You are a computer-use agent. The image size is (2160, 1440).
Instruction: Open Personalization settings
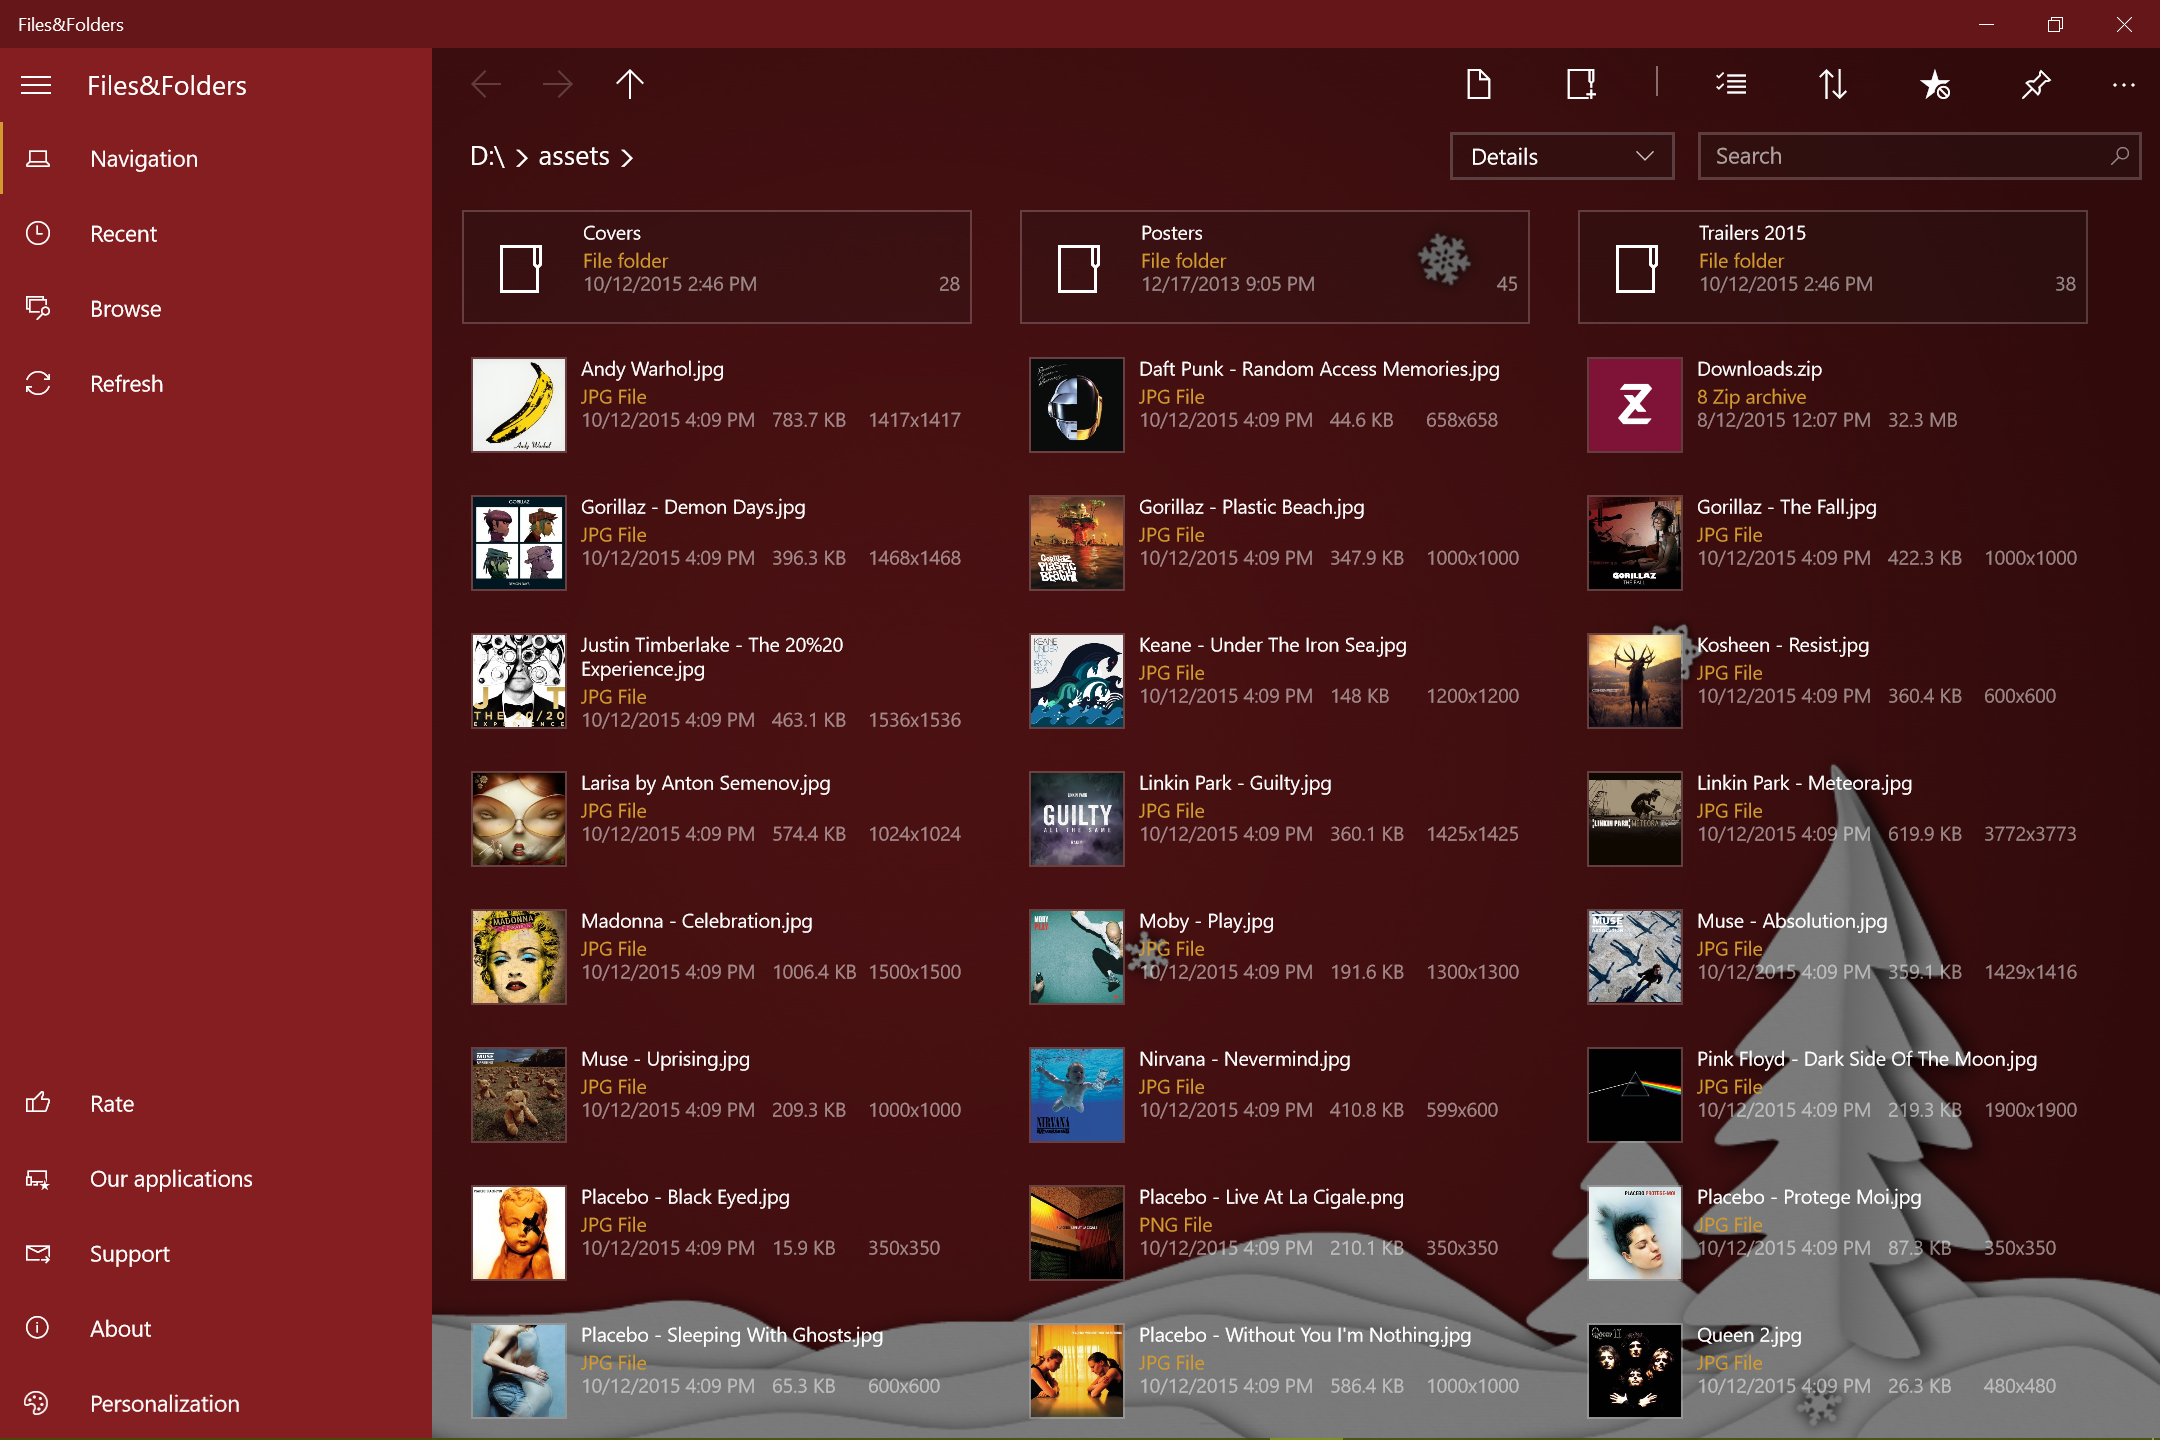tap(164, 1404)
